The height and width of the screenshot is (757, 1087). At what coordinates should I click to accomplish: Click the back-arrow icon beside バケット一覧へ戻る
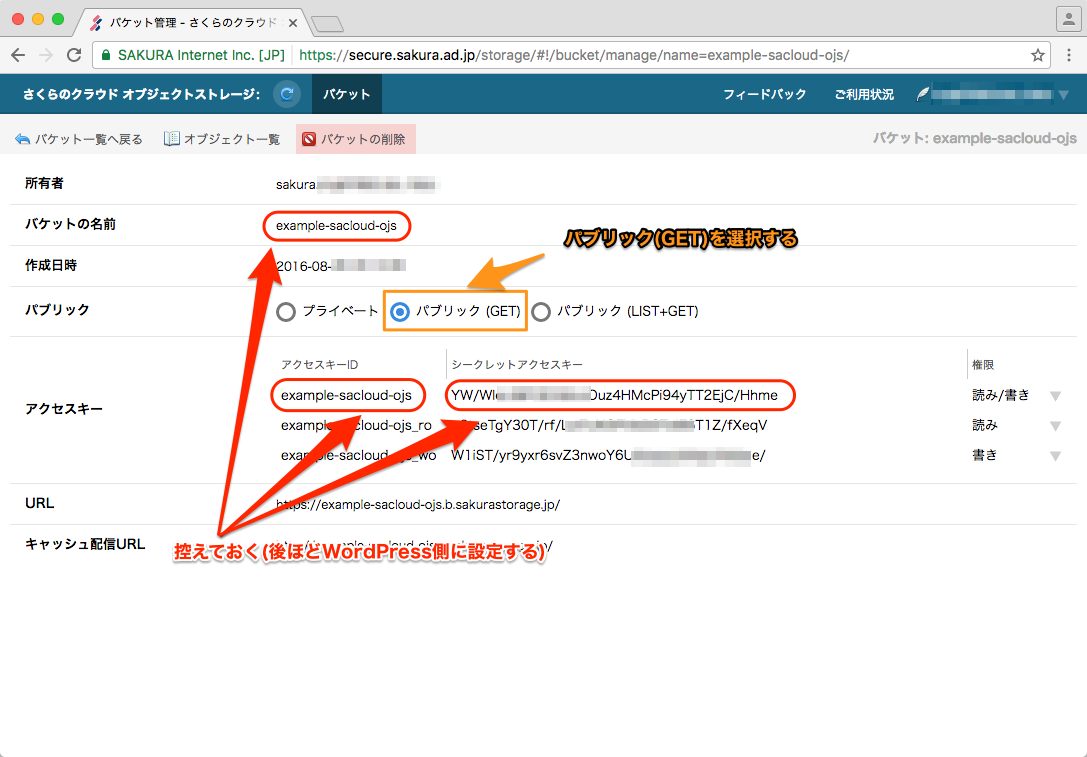[22, 139]
